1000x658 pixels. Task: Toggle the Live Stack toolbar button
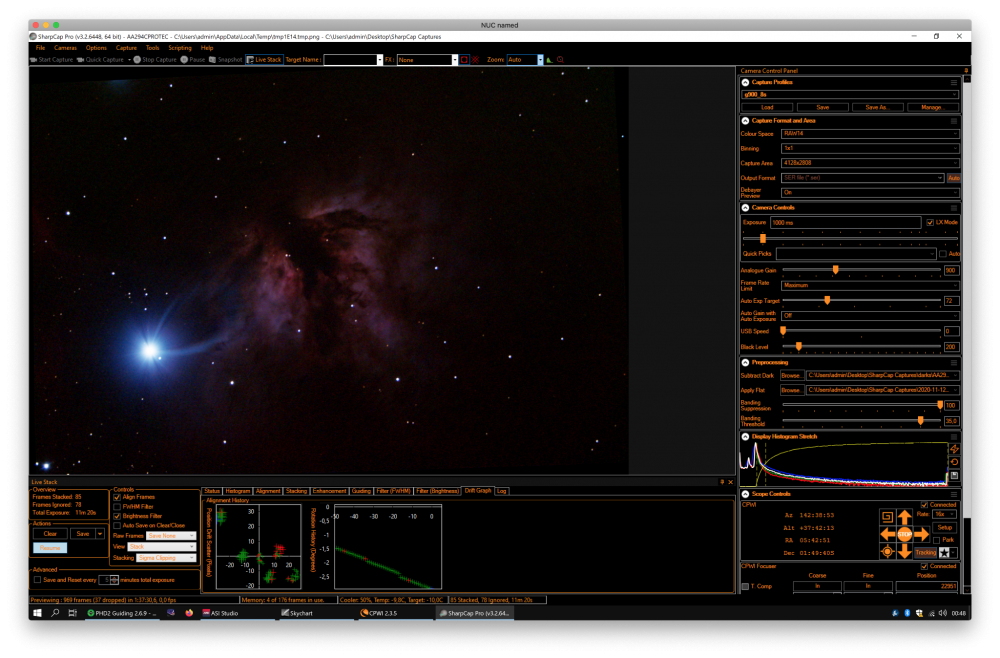tap(264, 59)
